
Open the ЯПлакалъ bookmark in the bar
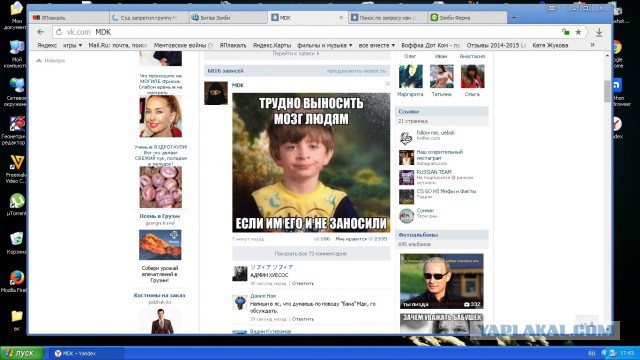tap(233, 45)
